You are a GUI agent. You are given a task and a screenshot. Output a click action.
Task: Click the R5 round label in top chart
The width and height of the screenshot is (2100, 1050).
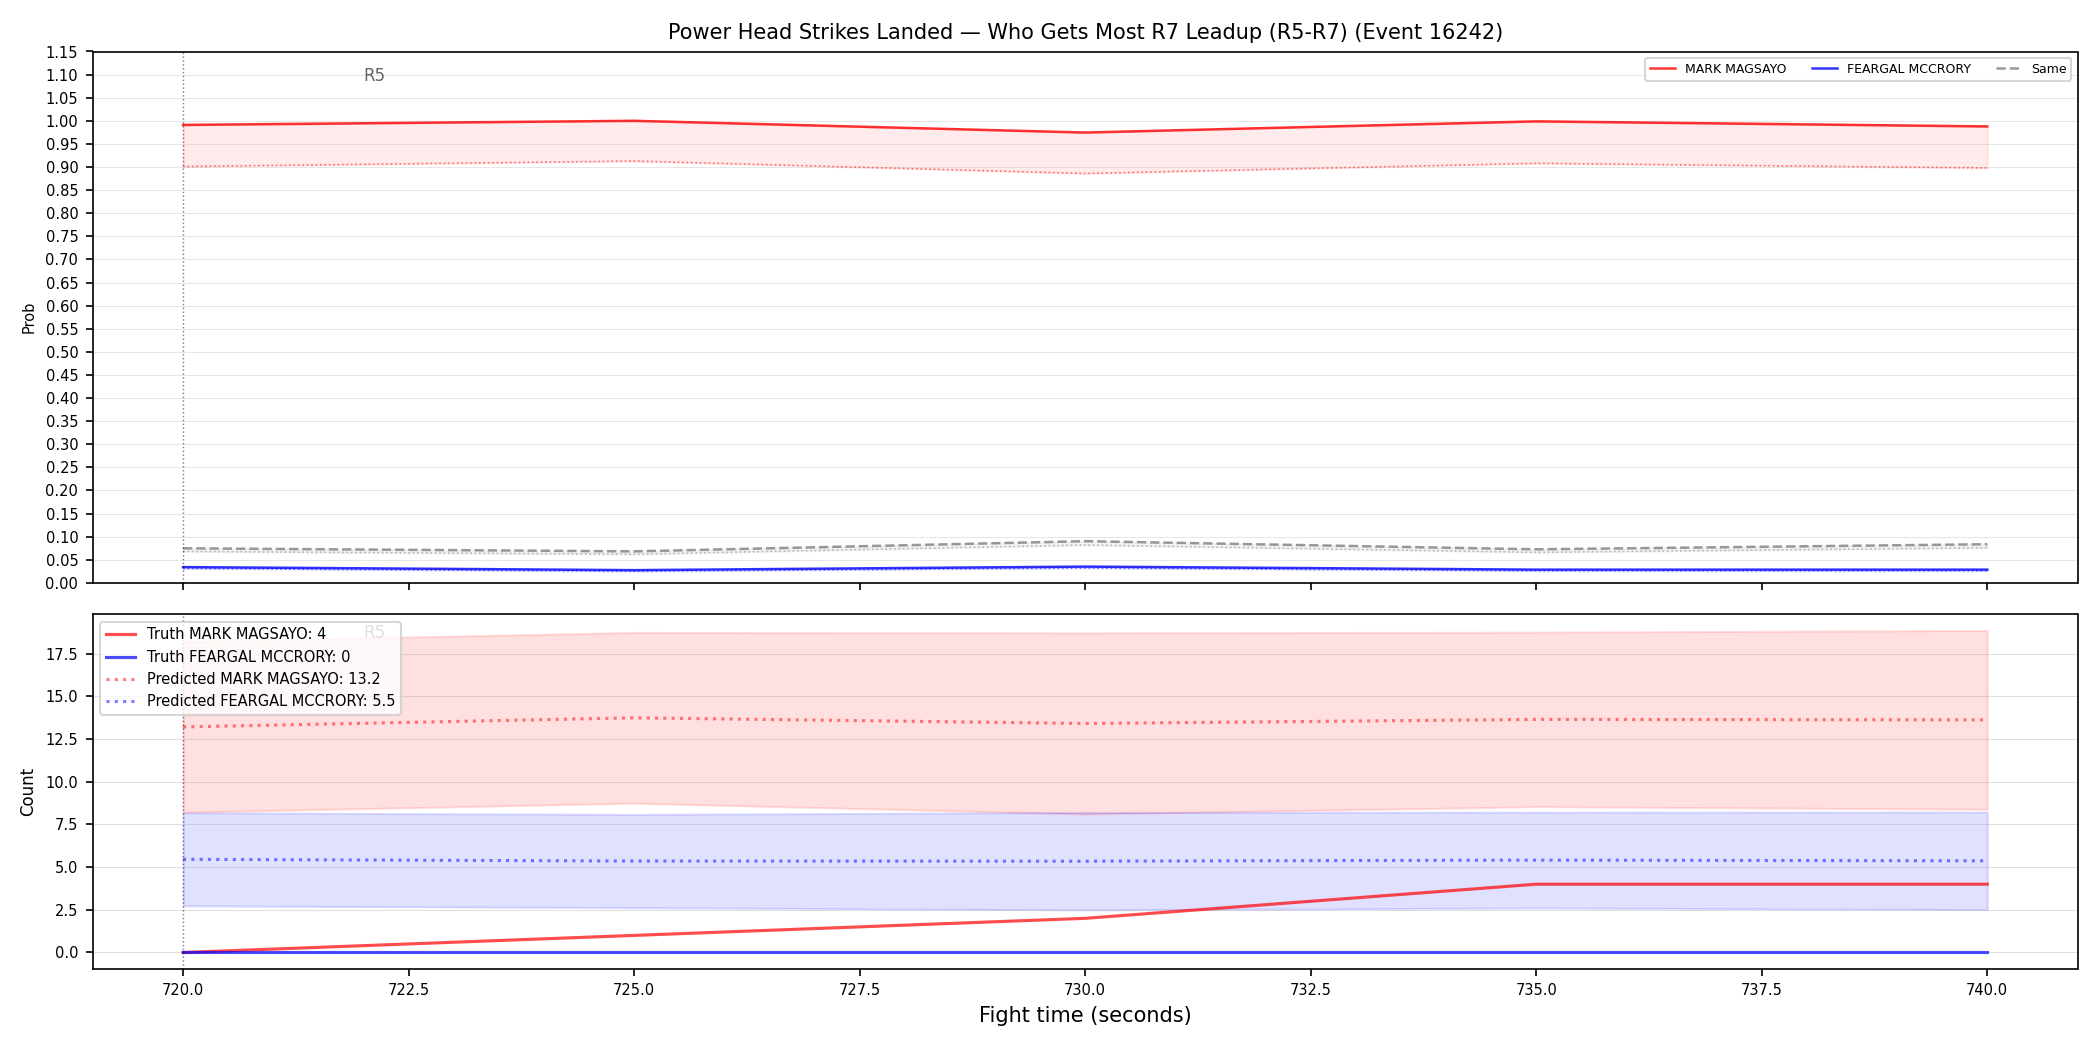374,75
